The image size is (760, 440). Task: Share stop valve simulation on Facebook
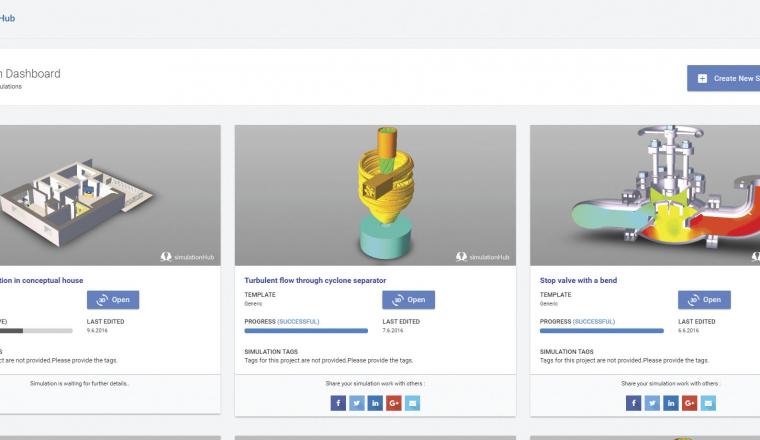tap(633, 403)
